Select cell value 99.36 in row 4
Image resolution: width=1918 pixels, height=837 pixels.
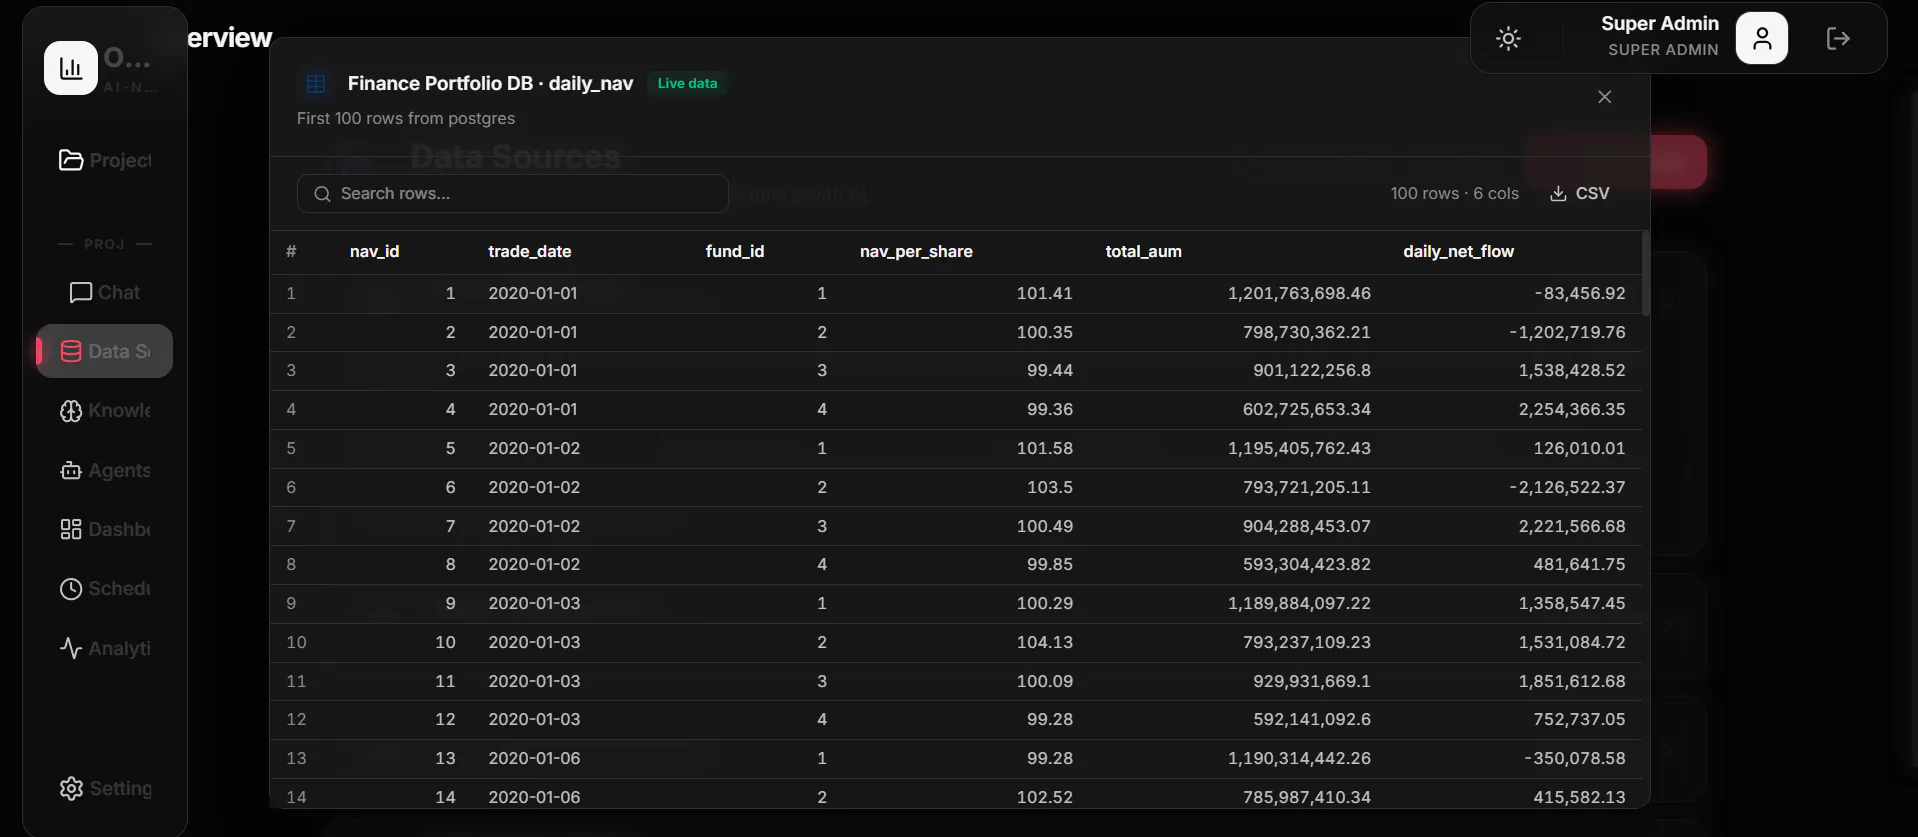(x=1050, y=410)
